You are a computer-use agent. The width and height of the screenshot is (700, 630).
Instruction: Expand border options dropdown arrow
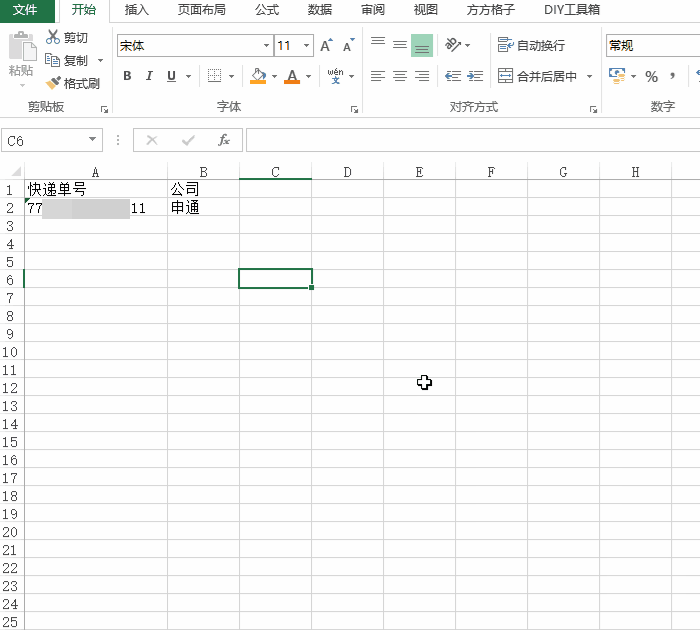tap(231, 76)
